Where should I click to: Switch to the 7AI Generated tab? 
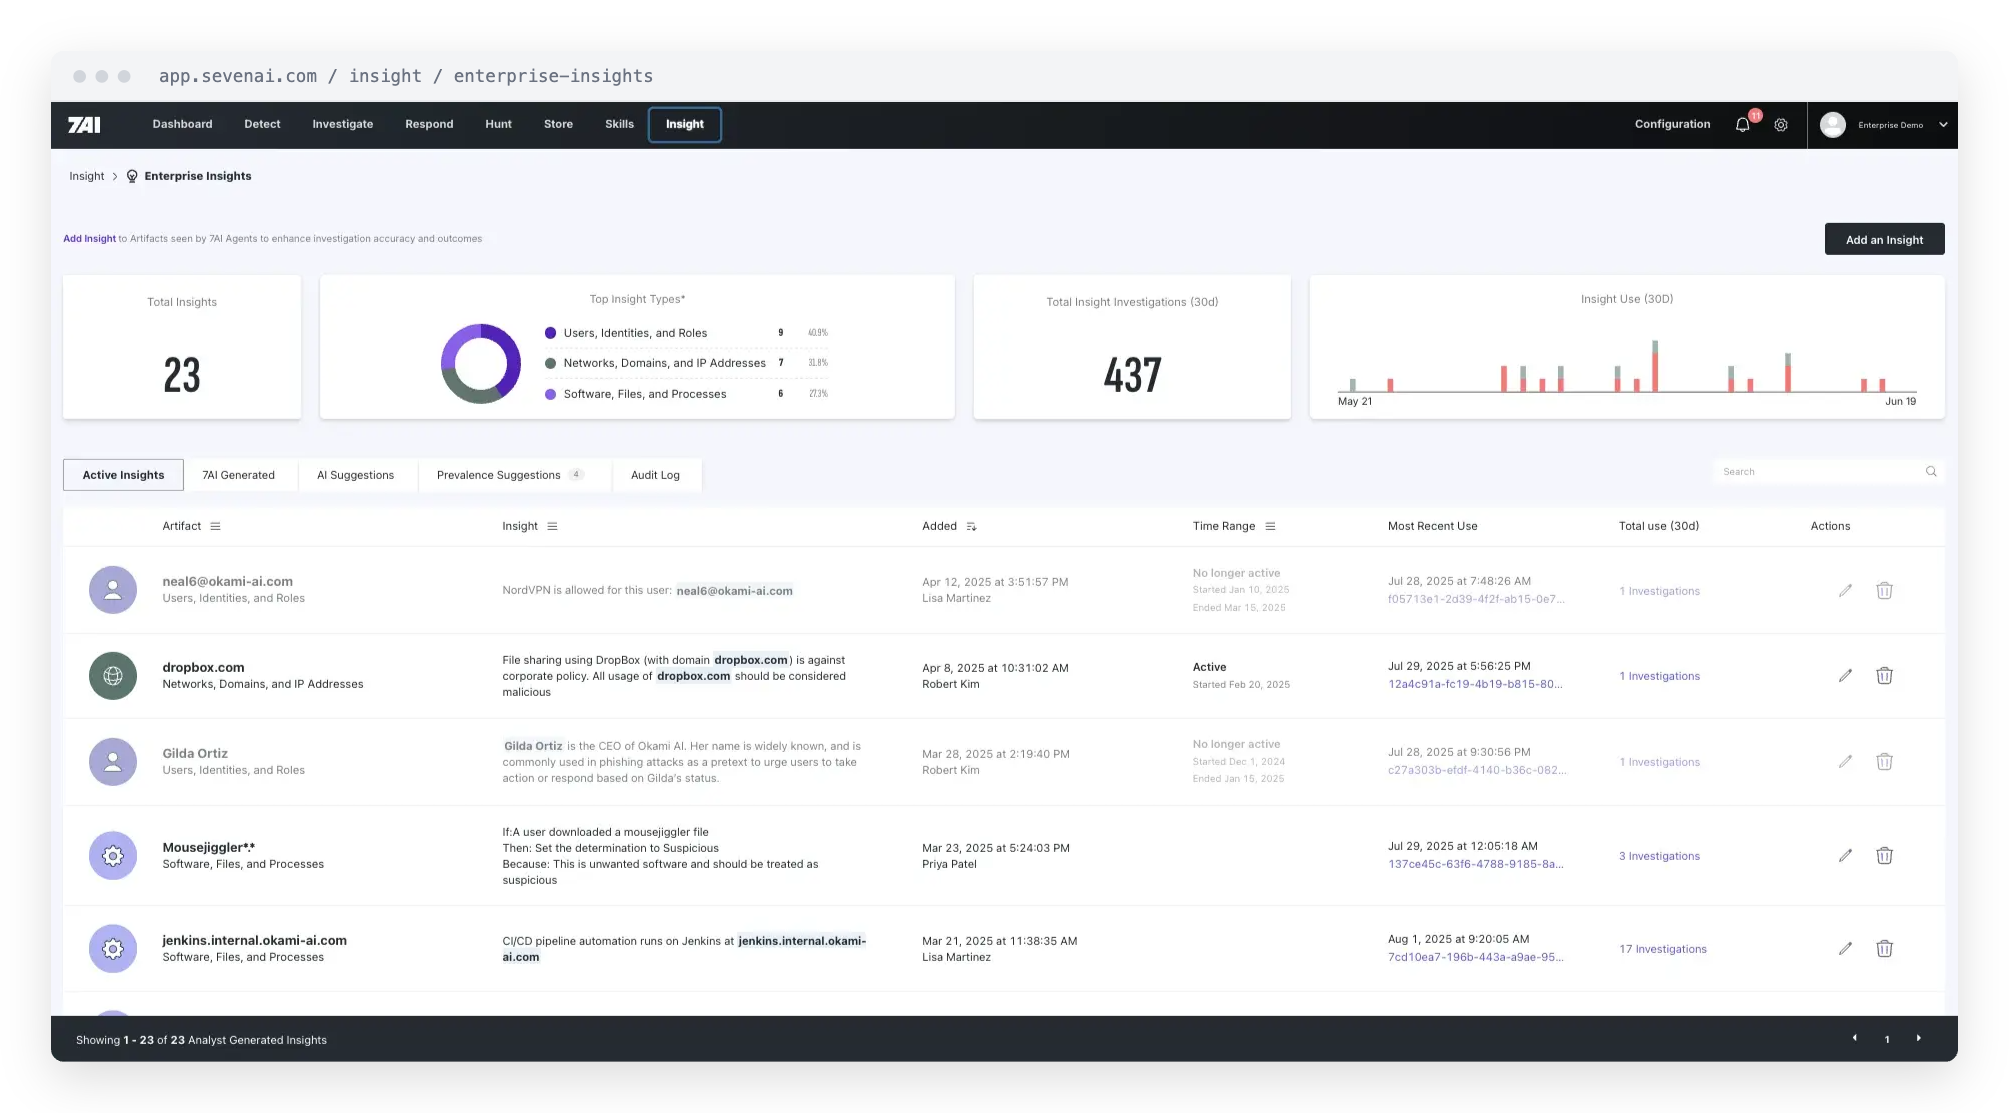239,475
